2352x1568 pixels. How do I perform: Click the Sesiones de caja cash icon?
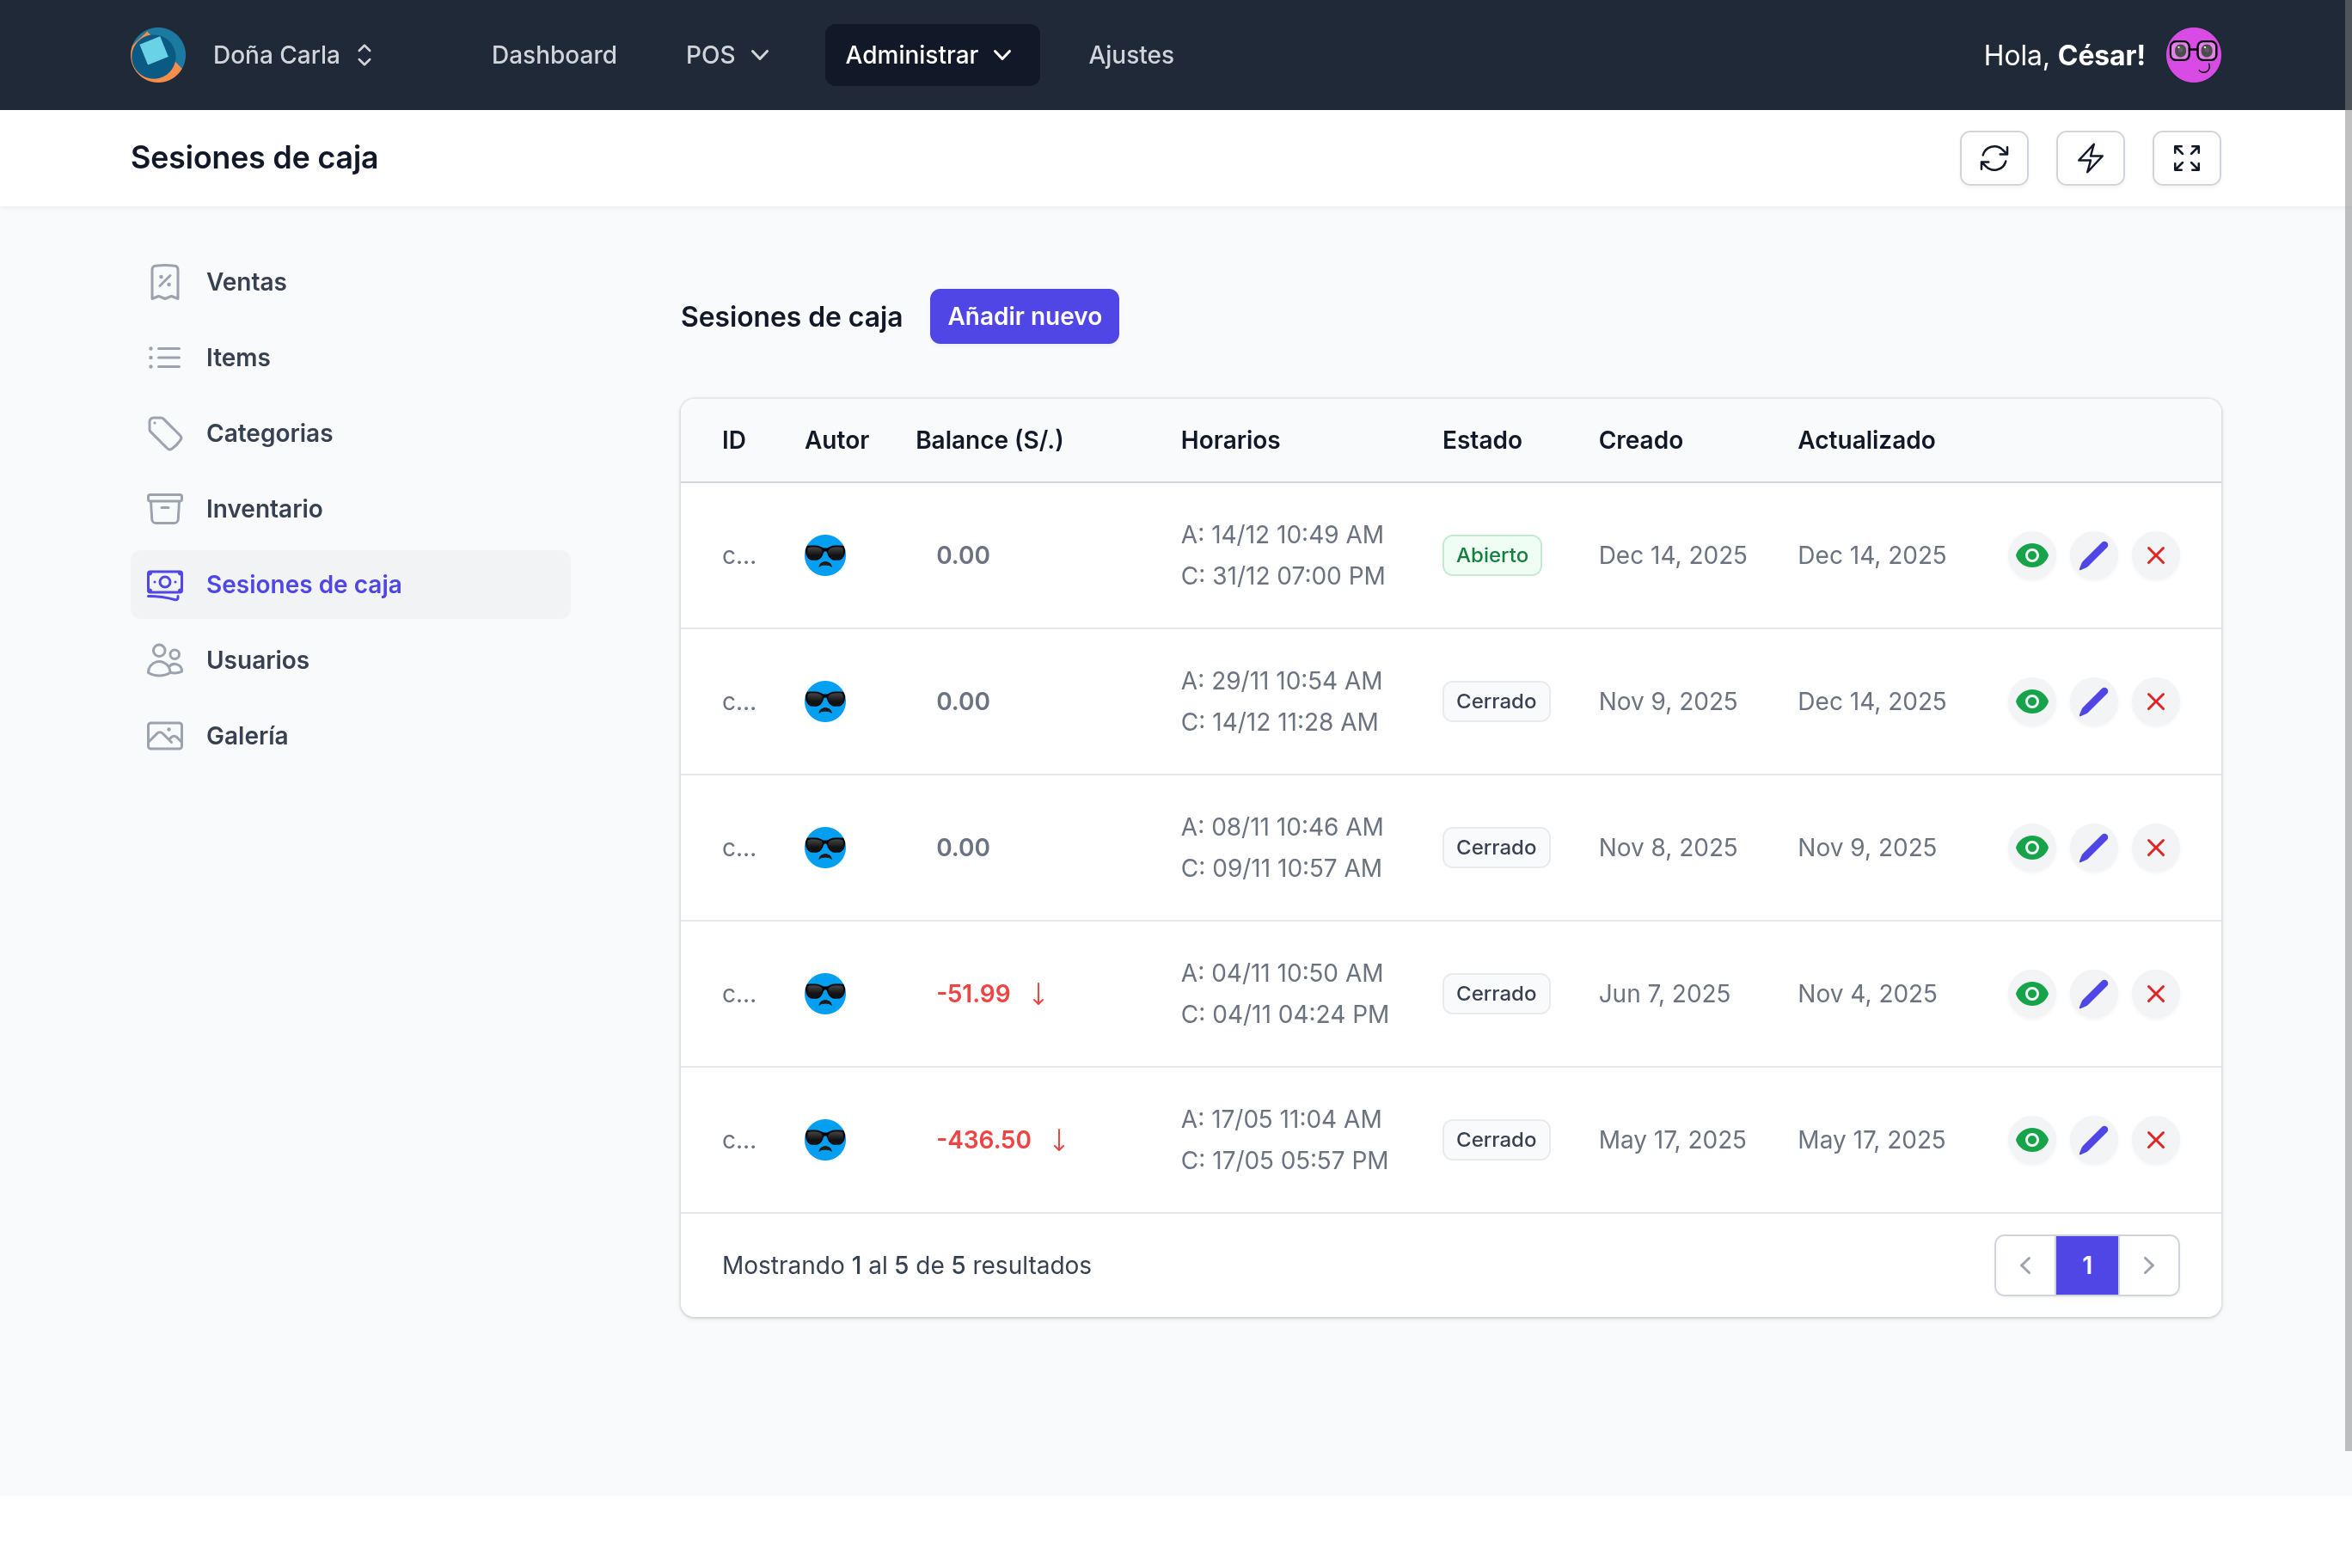165,584
